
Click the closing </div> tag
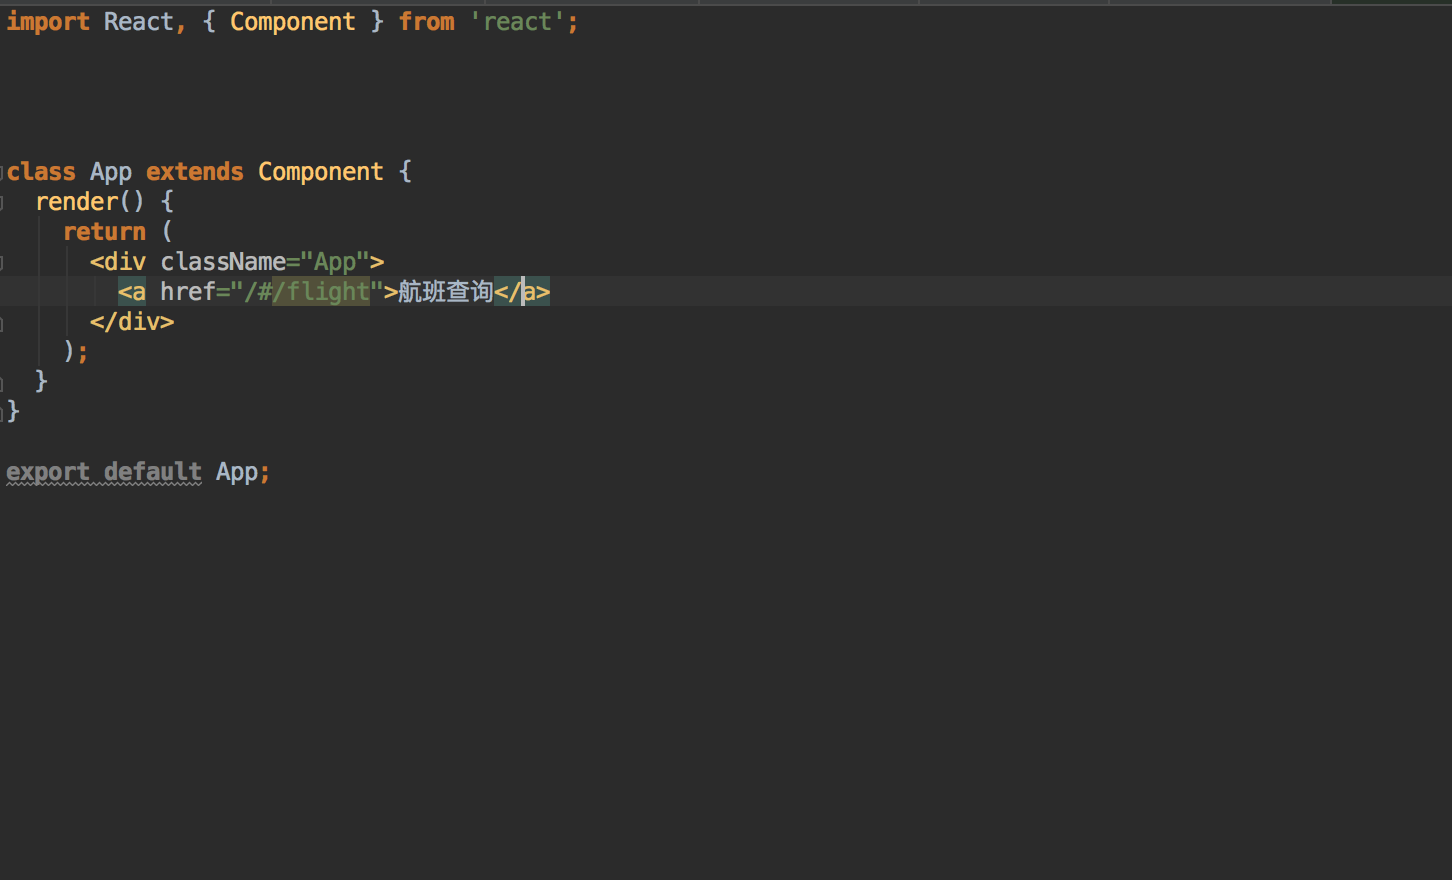131,321
